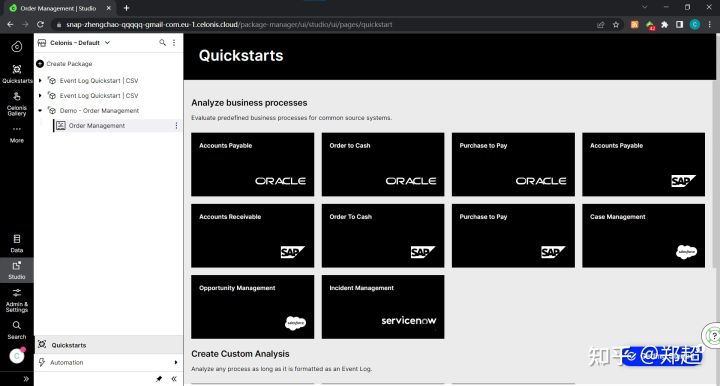Open the Chrome profile avatar
This screenshot has width=720, height=386.
tap(695, 25)
